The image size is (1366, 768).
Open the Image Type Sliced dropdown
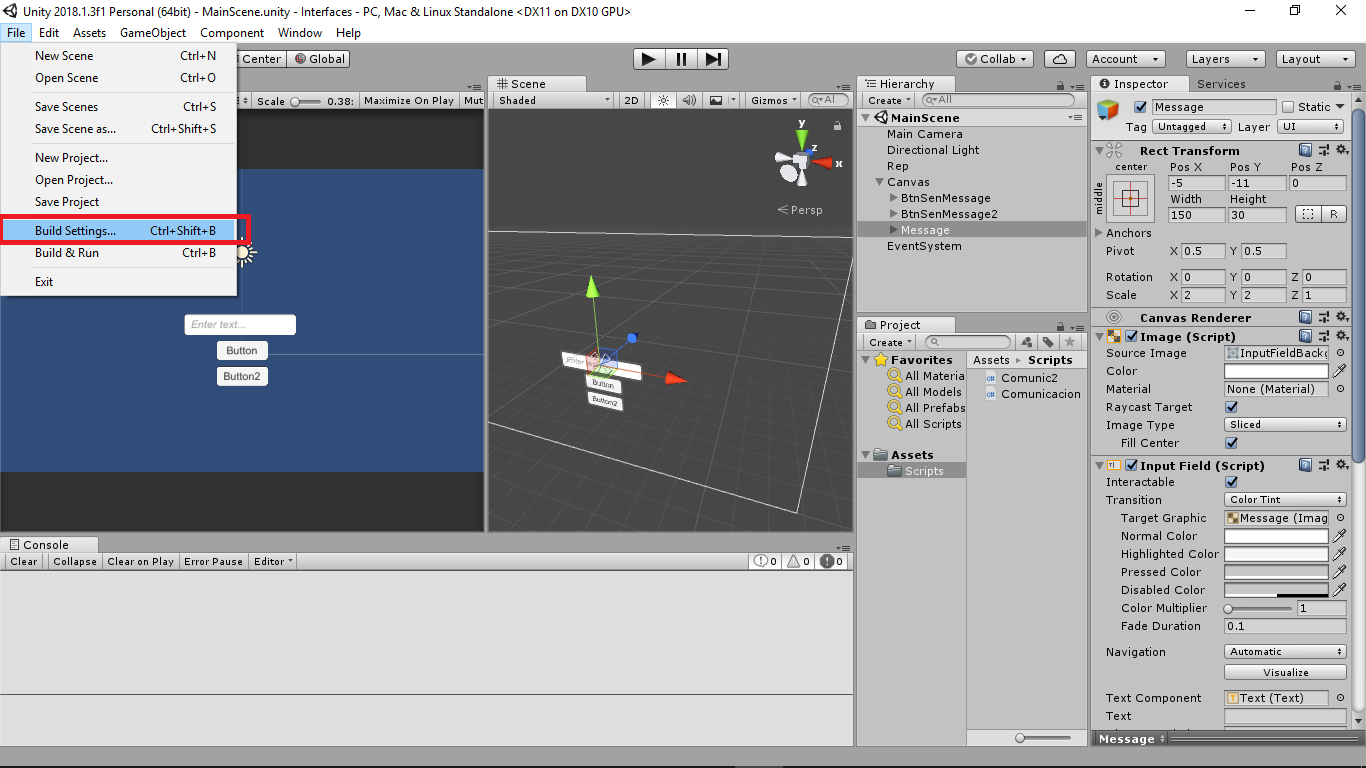1285,425
